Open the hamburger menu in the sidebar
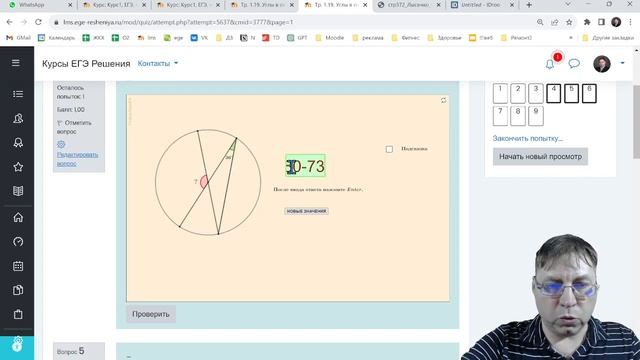The image size is (640, 360). (16, 62)
